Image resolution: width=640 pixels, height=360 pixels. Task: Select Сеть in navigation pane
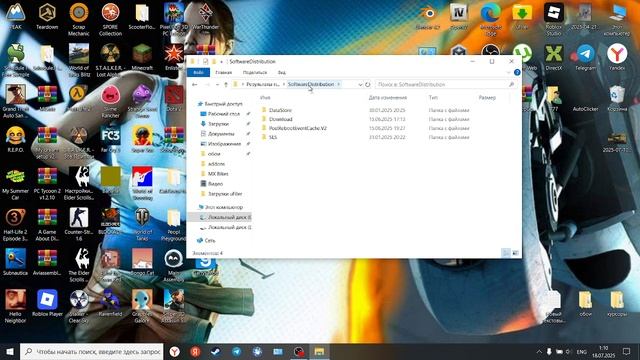(x=210, y=240)
